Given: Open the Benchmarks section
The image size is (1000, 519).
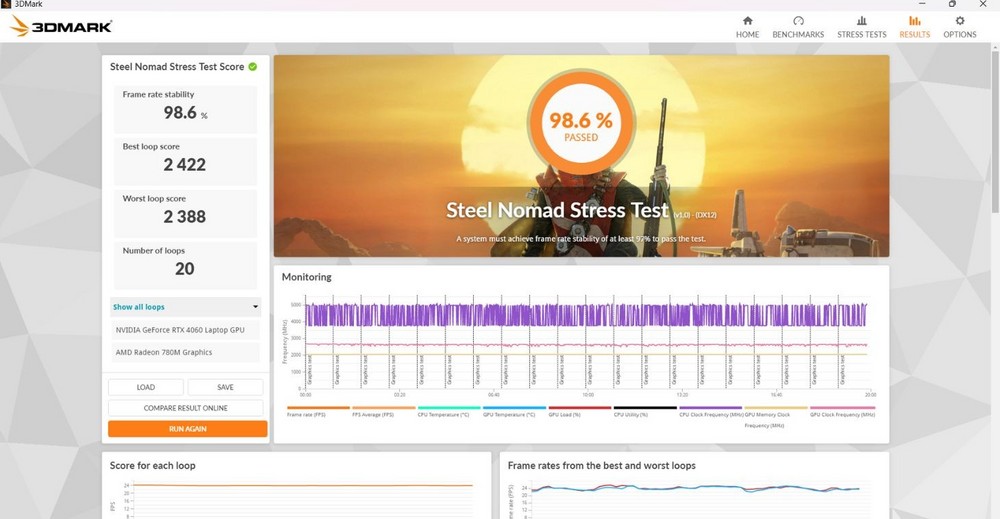Looking at the screenshot, I should point(798,26).
